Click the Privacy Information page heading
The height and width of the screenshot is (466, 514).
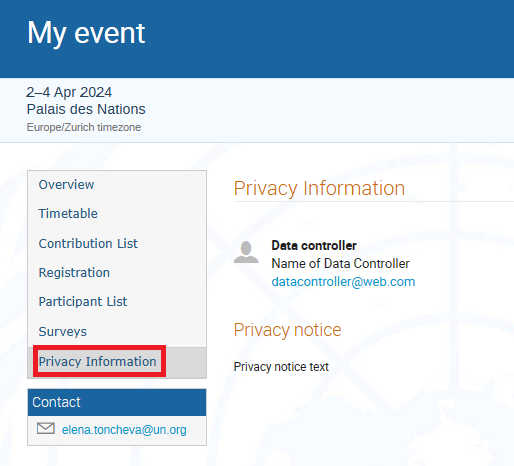[x=319, y=189]
